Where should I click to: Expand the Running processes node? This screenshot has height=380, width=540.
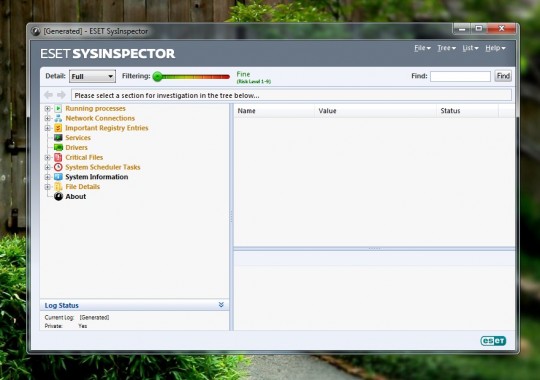click(x=48, y=109)
